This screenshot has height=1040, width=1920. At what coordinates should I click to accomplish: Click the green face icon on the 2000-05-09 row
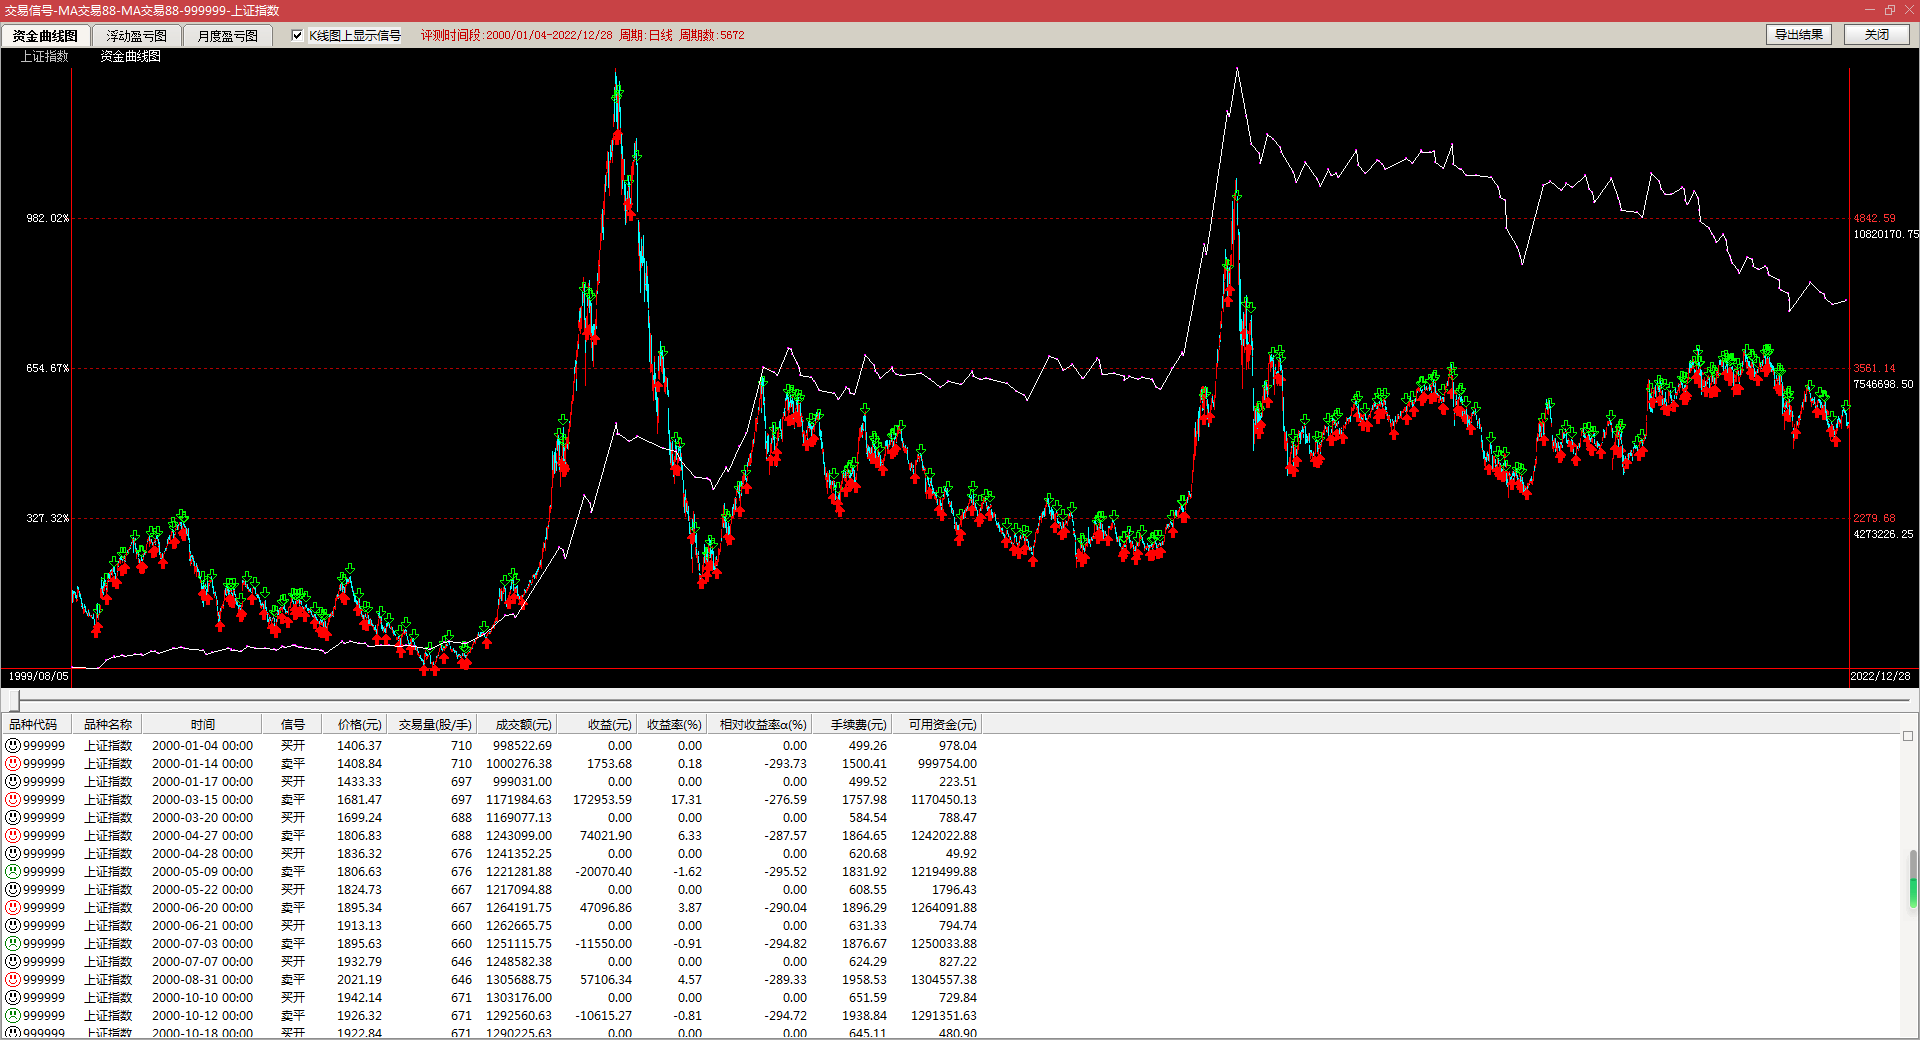(x=13, y=872)
